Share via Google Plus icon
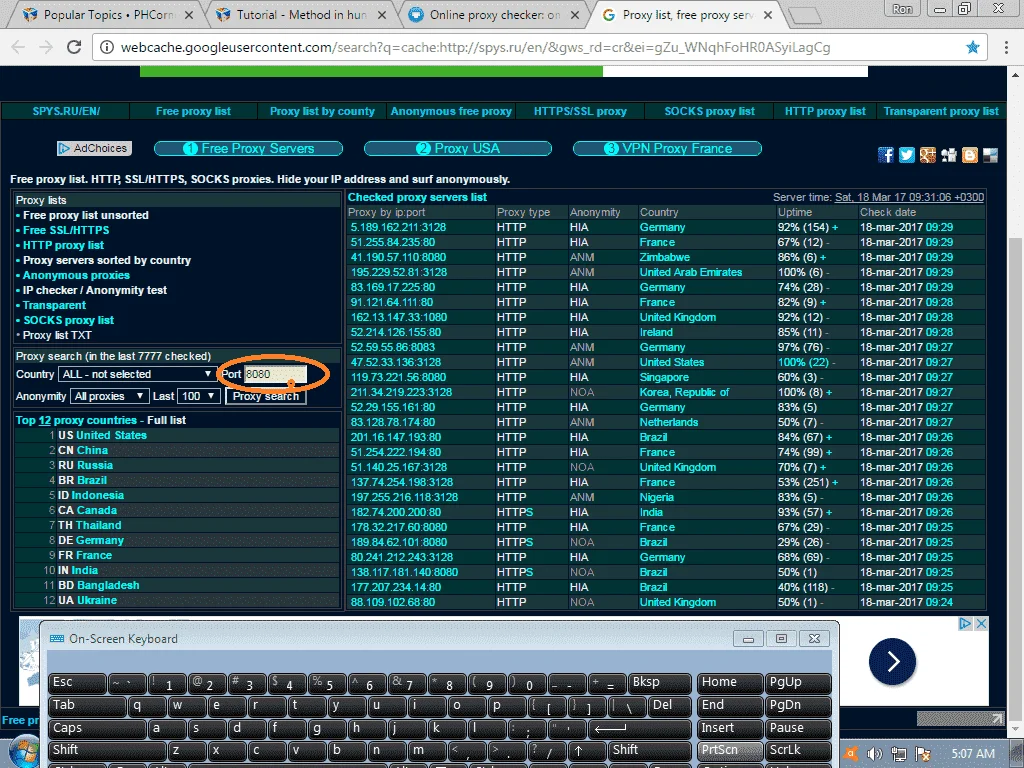This screenshot has width=1024, height=768. coord(927,155)
